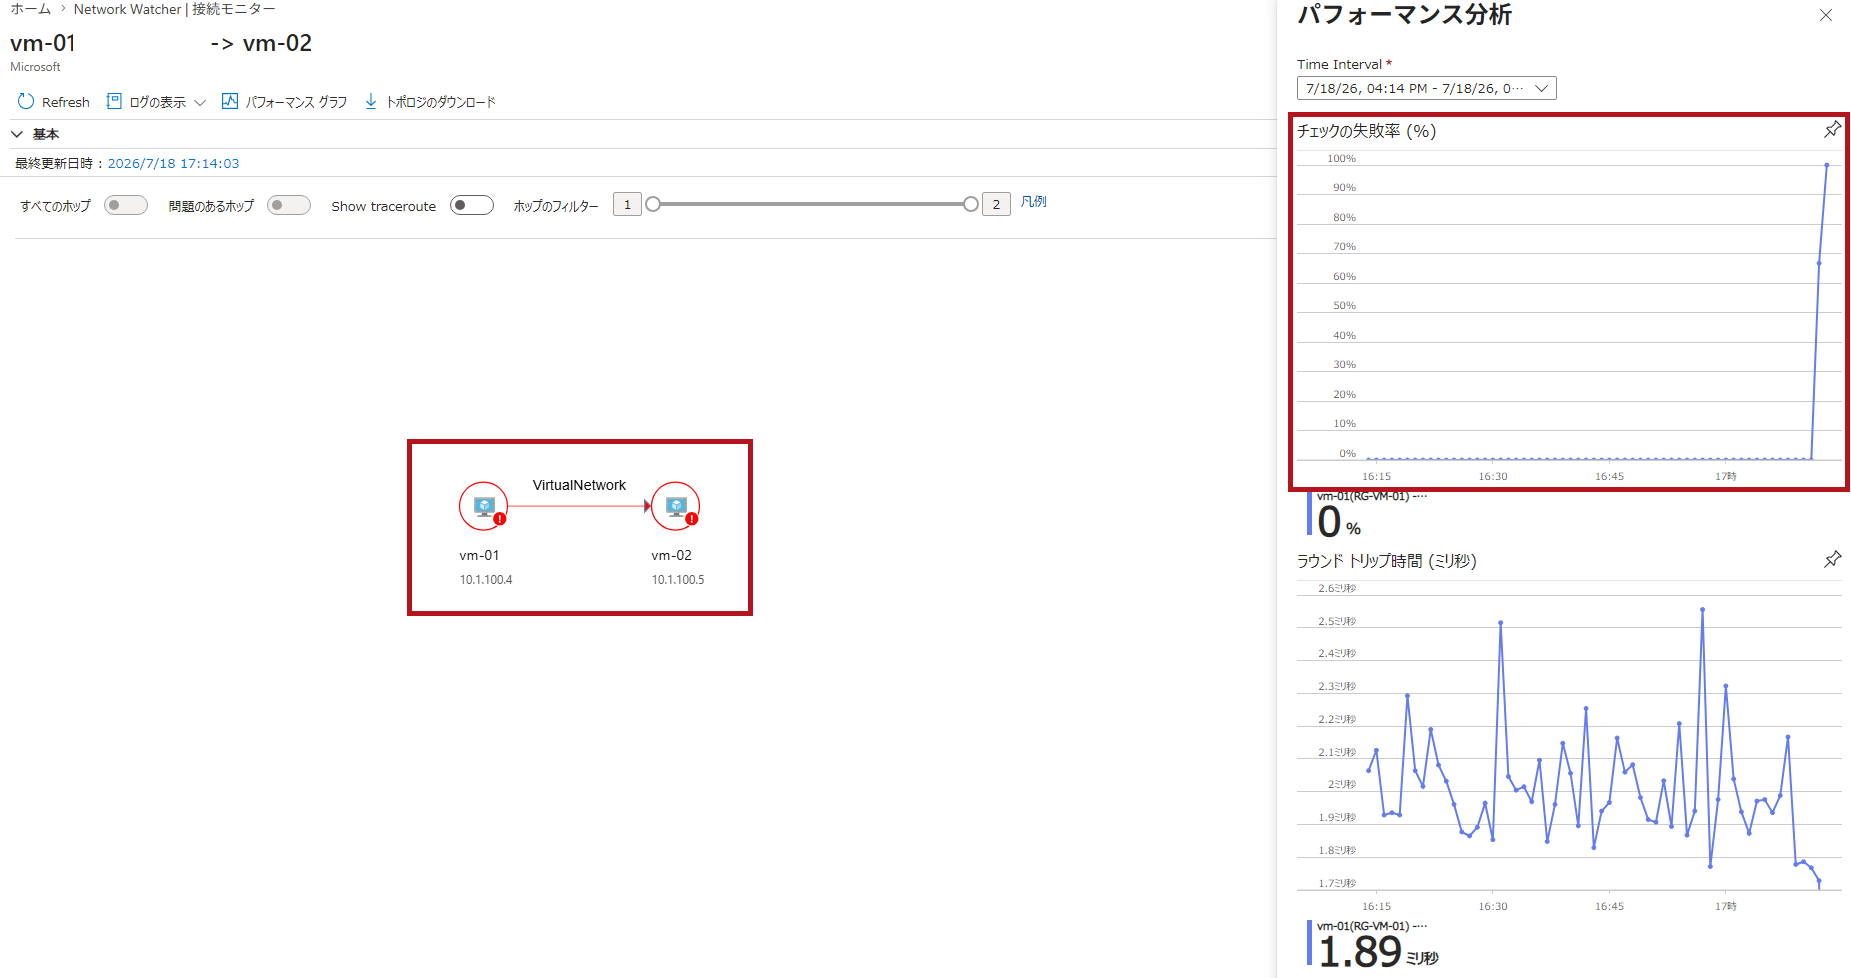Open the ログの表示 log icon
The width and height of the screenshot is (1851, 978).
point(114,101)
